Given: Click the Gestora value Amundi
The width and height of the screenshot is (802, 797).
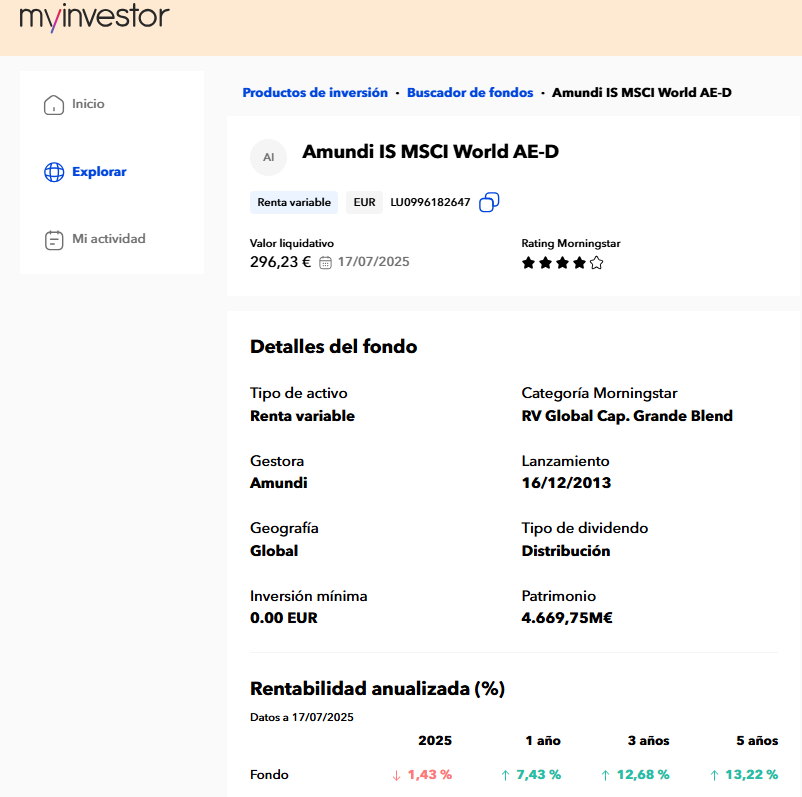Looking at the screenshot, I should [279, 483].
